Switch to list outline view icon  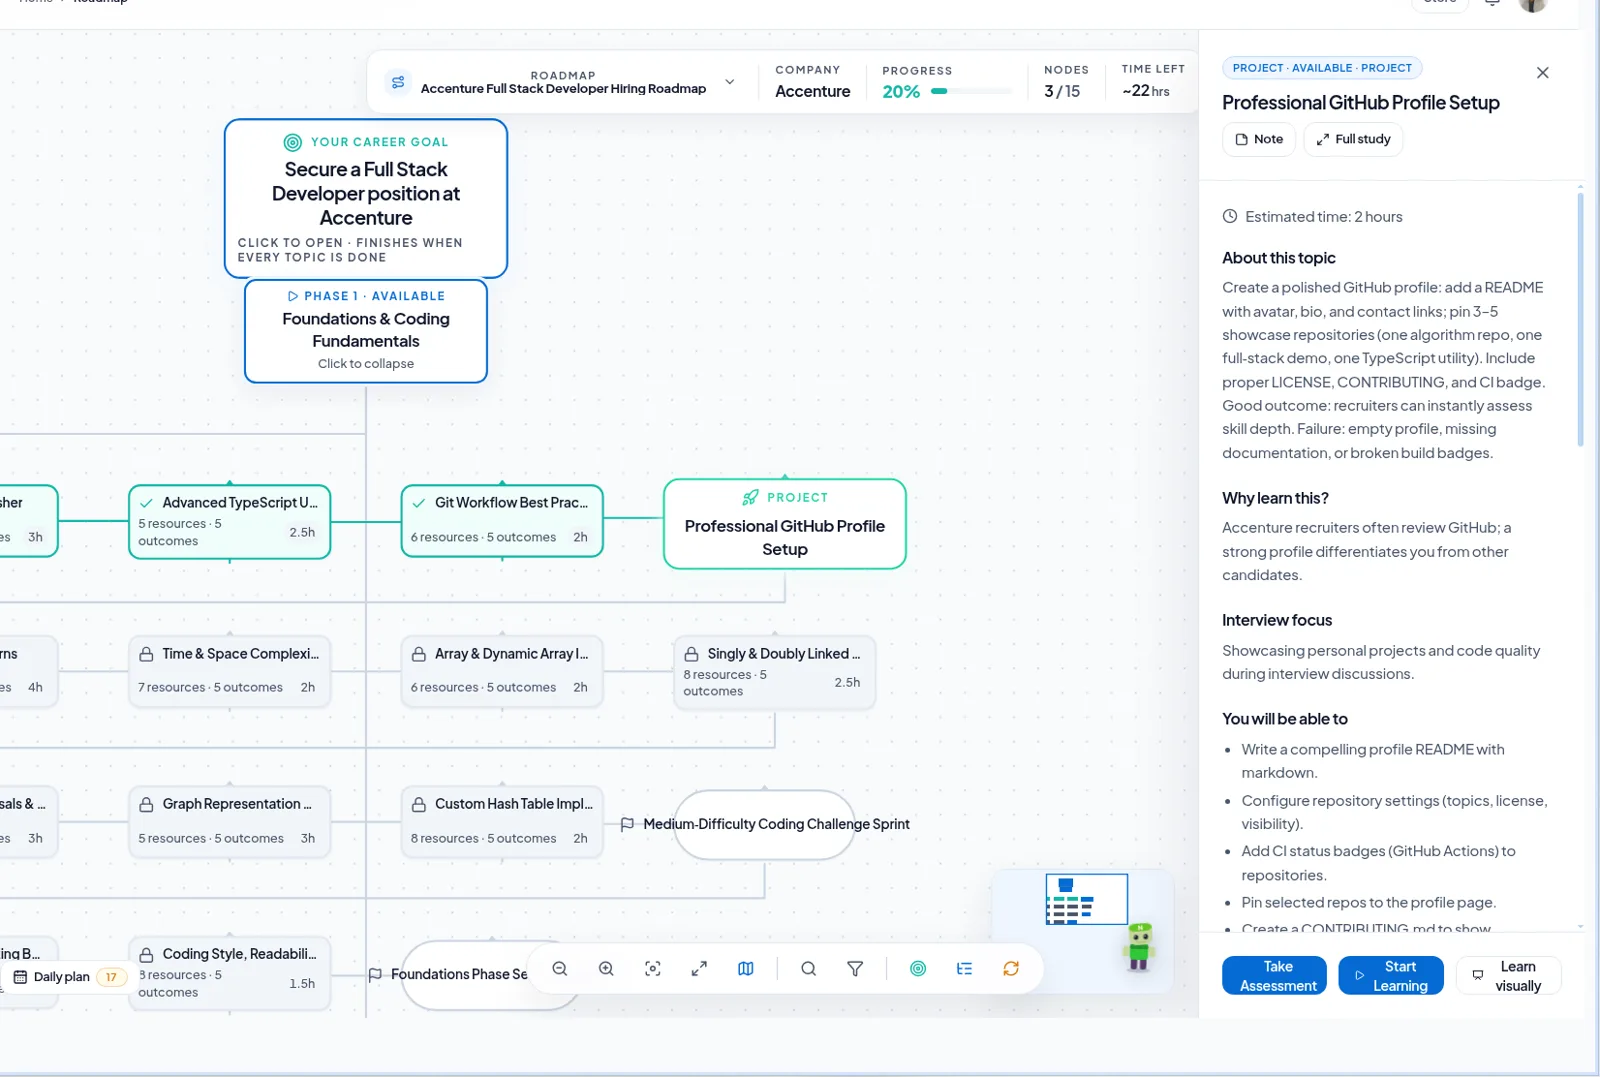pyautogui.click(x=964, y=969)
